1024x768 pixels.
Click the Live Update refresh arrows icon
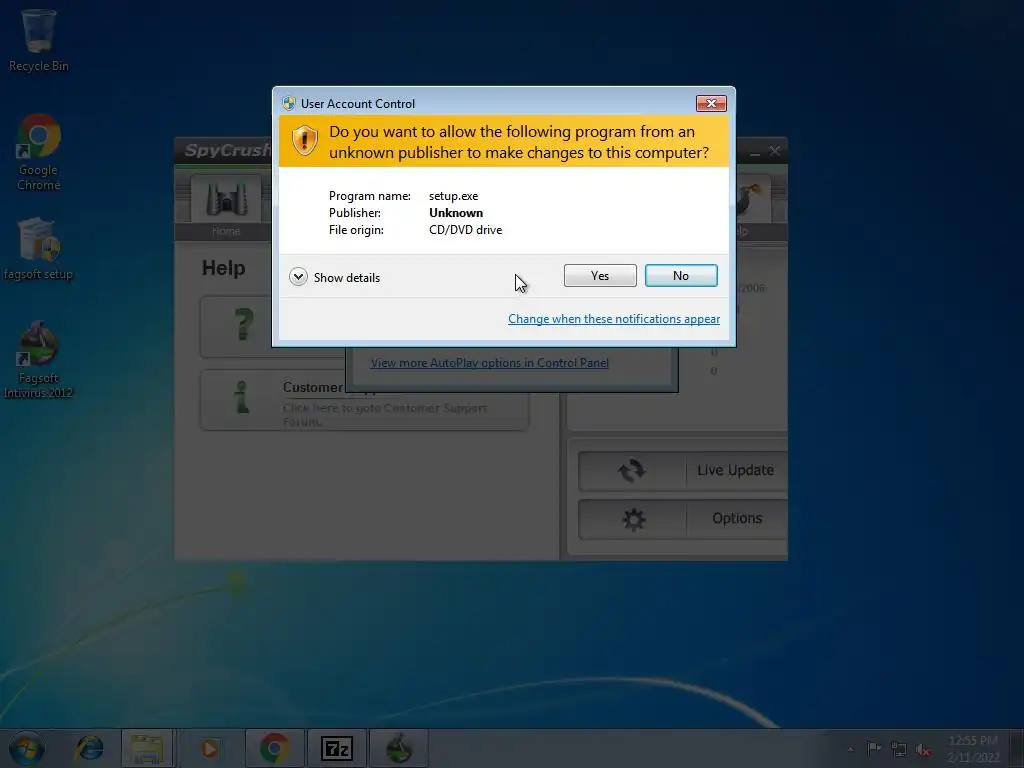coord(632,470)
